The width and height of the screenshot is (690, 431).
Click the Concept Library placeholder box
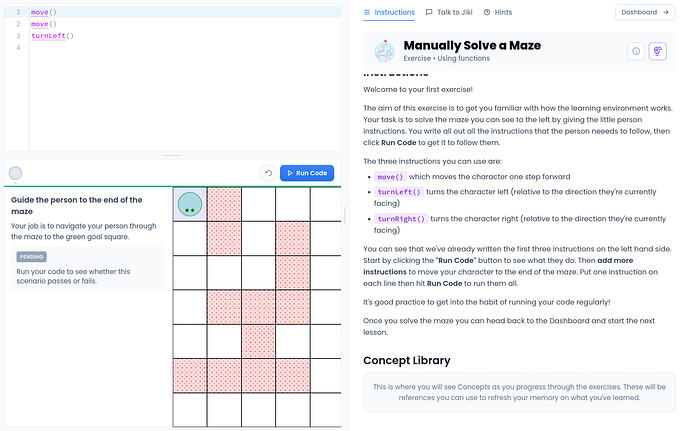519,392
